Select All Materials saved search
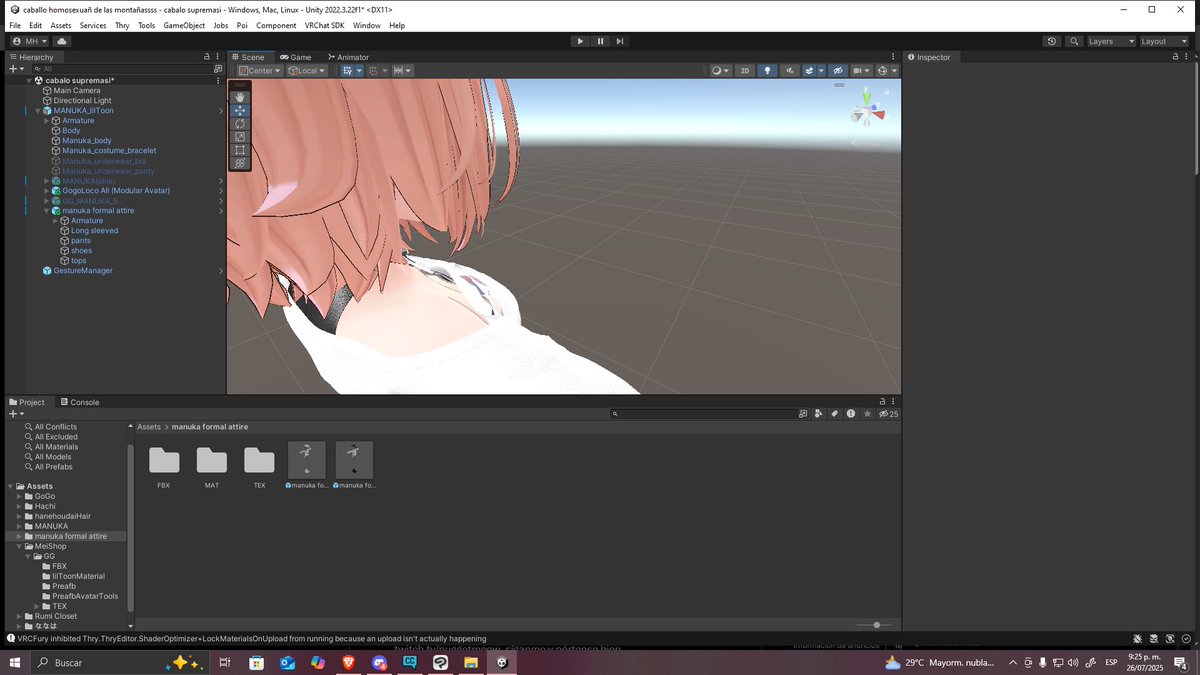 [55, 447]
